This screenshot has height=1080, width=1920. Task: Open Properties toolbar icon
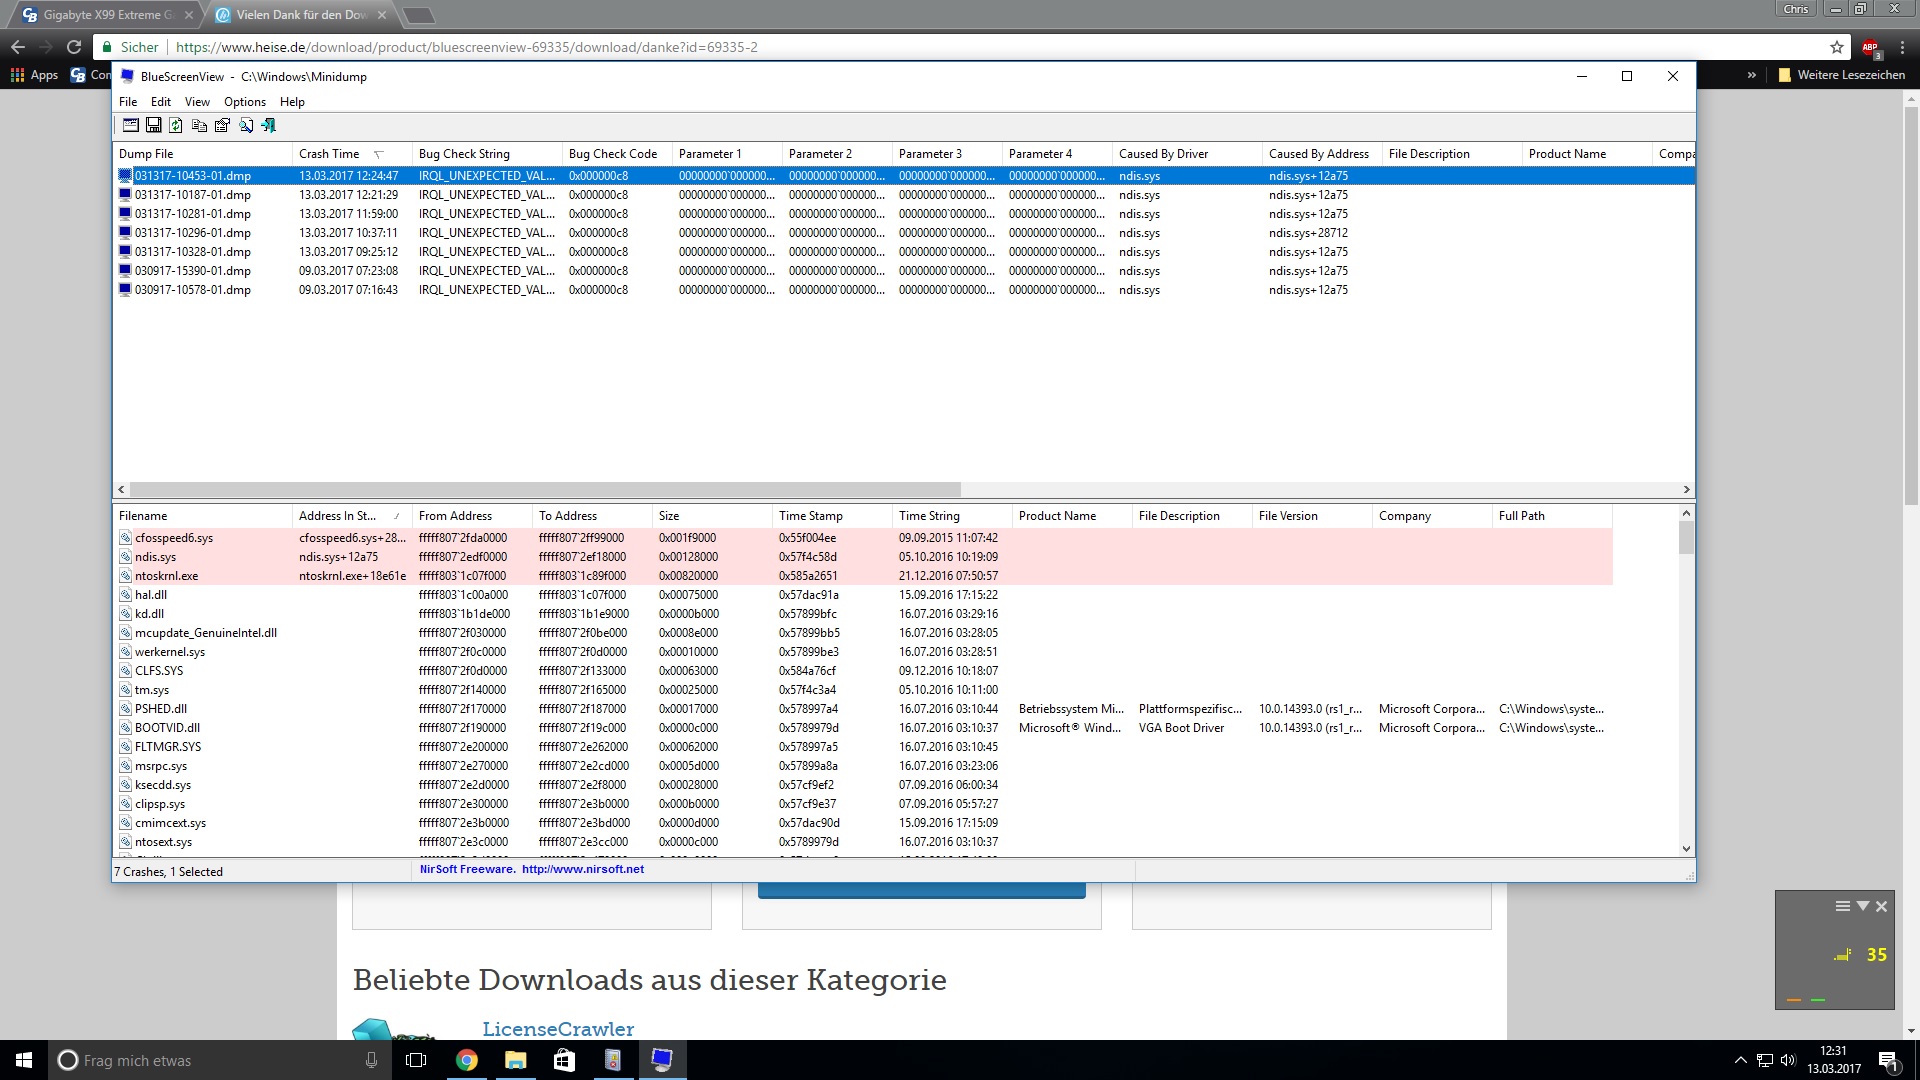tap(222, 125)
